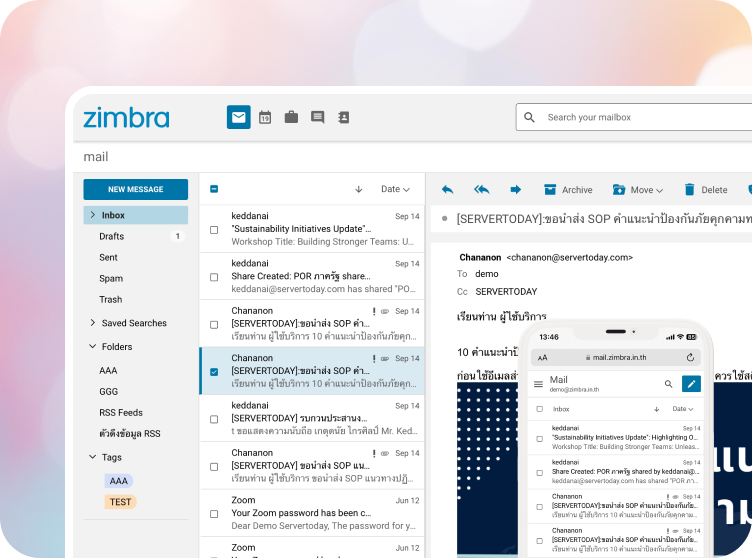Open the Mail app icon
The width and height of the screenshot is (752, 558).
238,117
